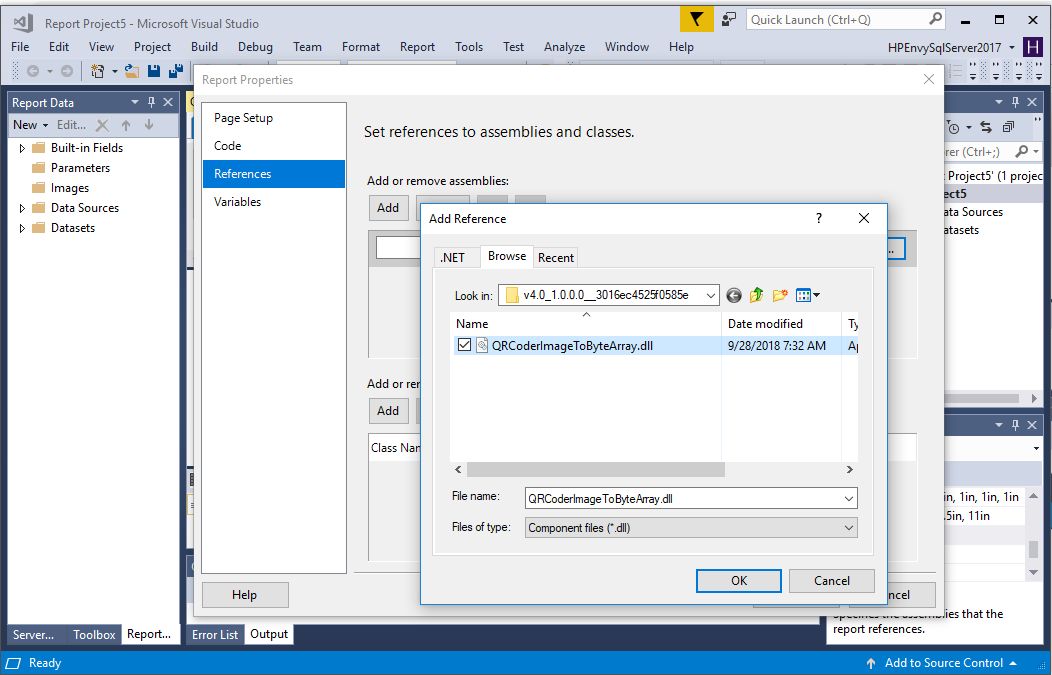Uncheck the QRCoderImageToByteArray.dll checkbox
Screen dimensions: 1052x675
point(464,345)
